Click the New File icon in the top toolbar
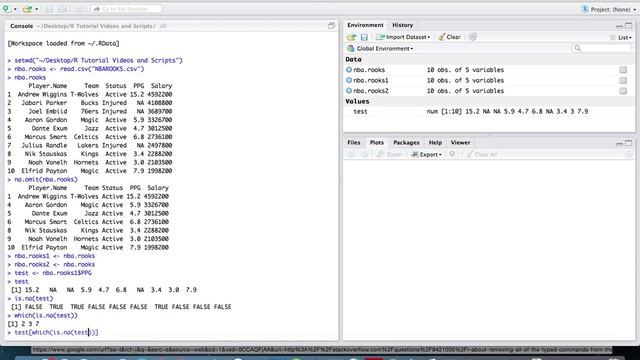Screen dimensions: 640x360 tap(6, 9)
